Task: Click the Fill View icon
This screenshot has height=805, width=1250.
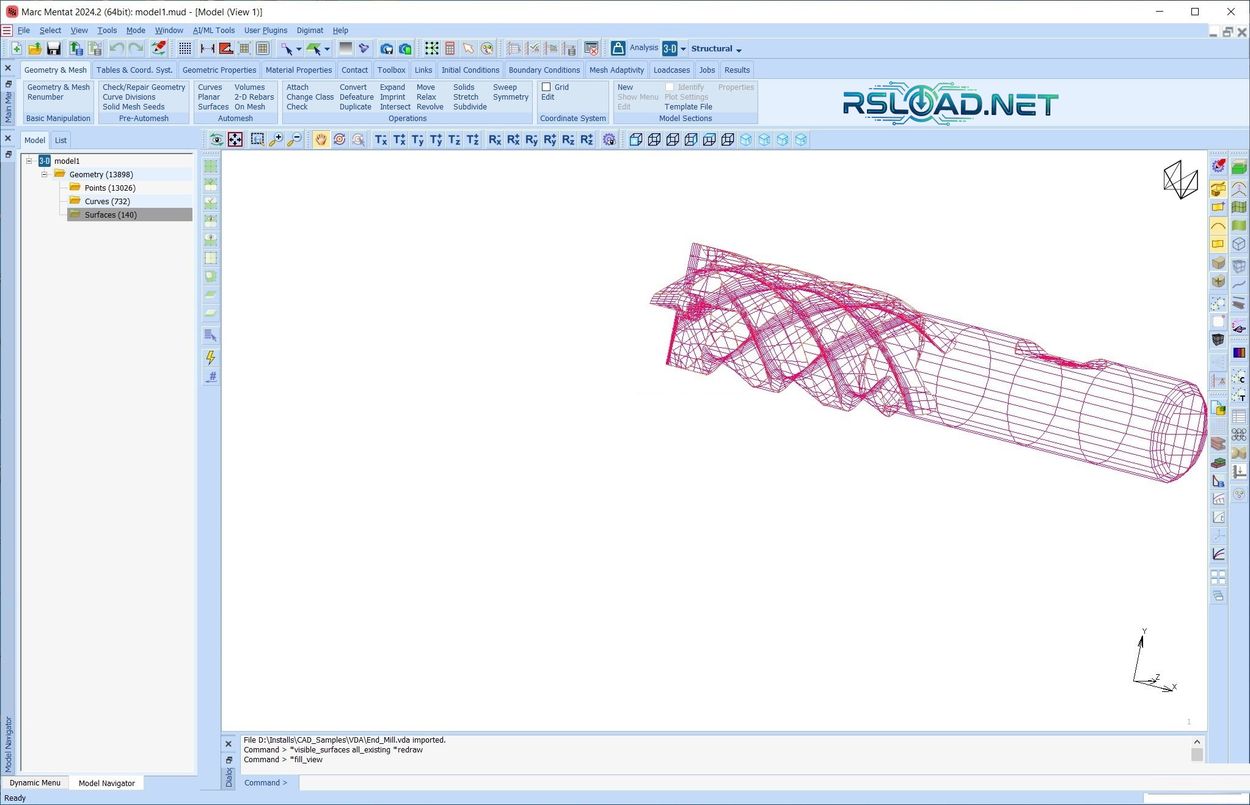Action: pos(235,140)
